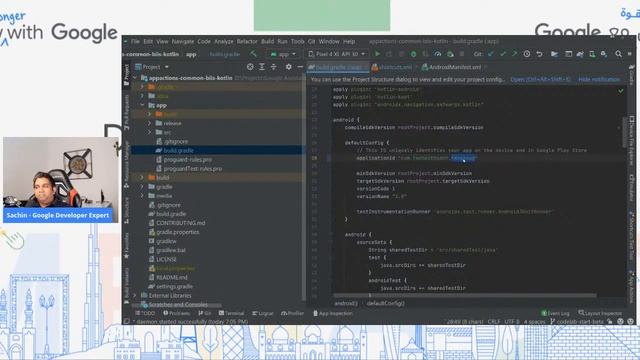Open the Terminal tool window
The image size is (640, 360).
pyautogui.click(x=231, y=313)
